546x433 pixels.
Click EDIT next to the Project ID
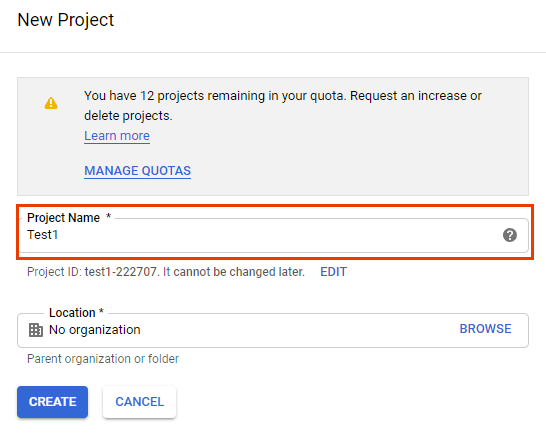click(333, 272)
